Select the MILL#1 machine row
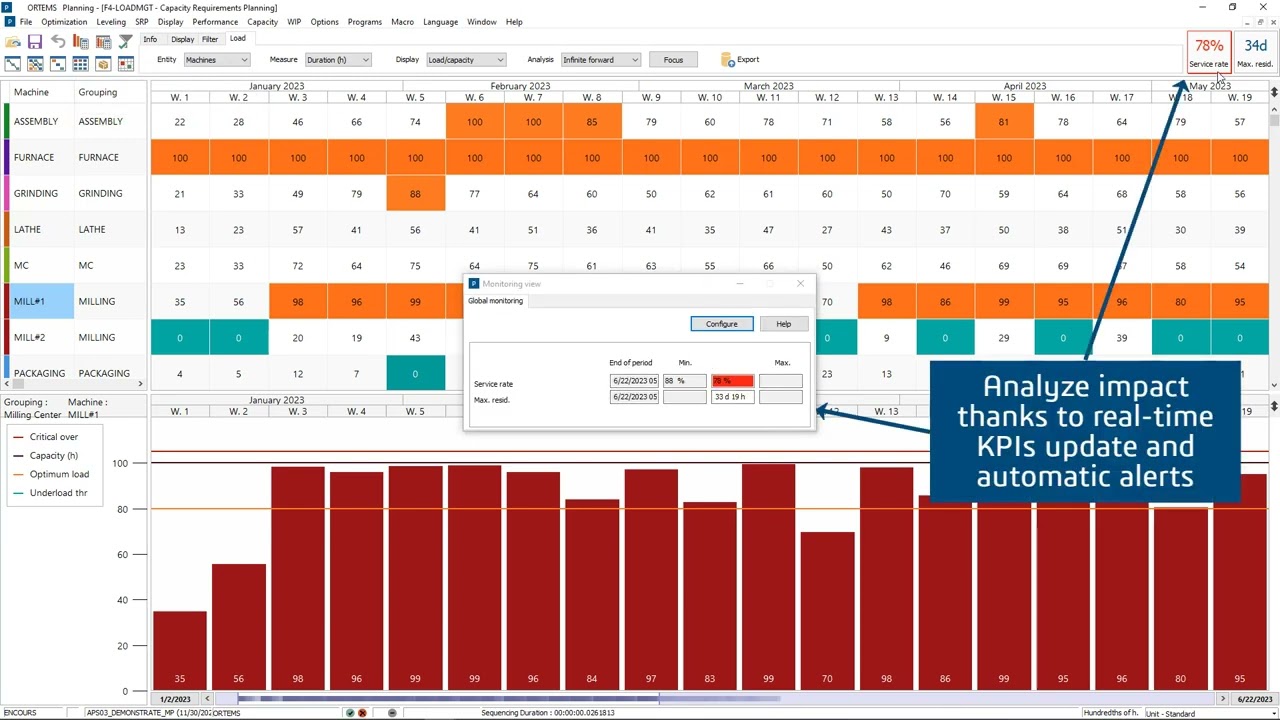 [x=76, y=301]
